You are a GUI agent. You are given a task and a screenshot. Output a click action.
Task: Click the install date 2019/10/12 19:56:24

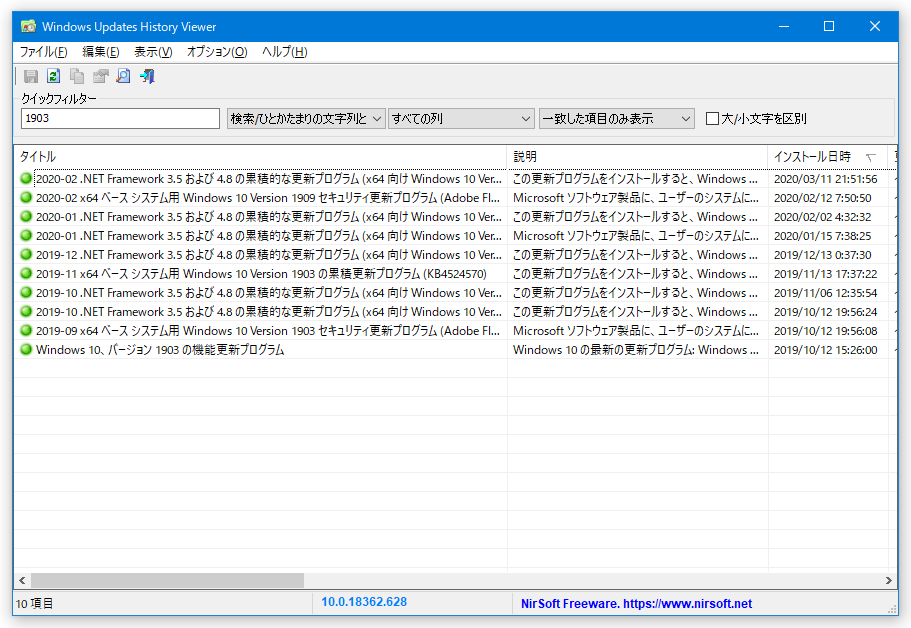(826, 312)
